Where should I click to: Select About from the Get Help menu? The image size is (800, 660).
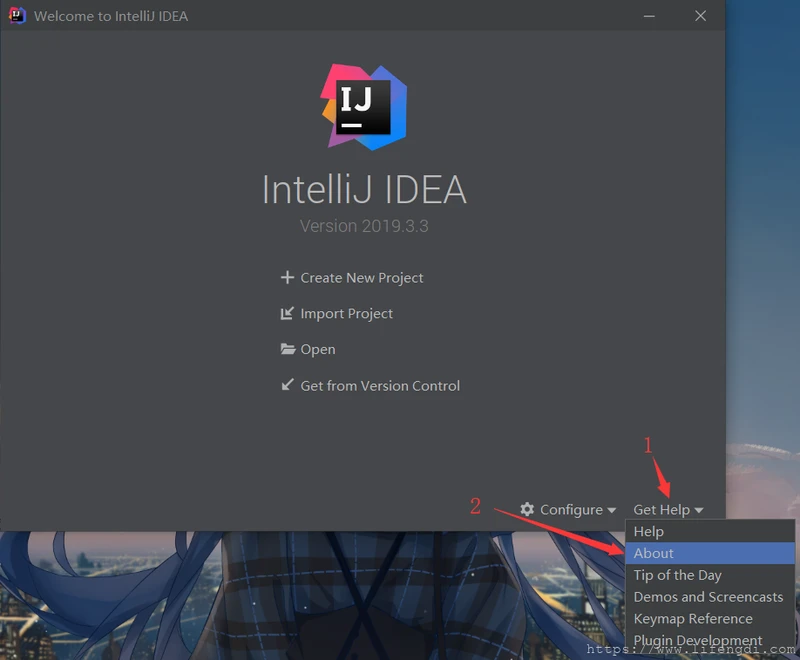pos(654,553)
